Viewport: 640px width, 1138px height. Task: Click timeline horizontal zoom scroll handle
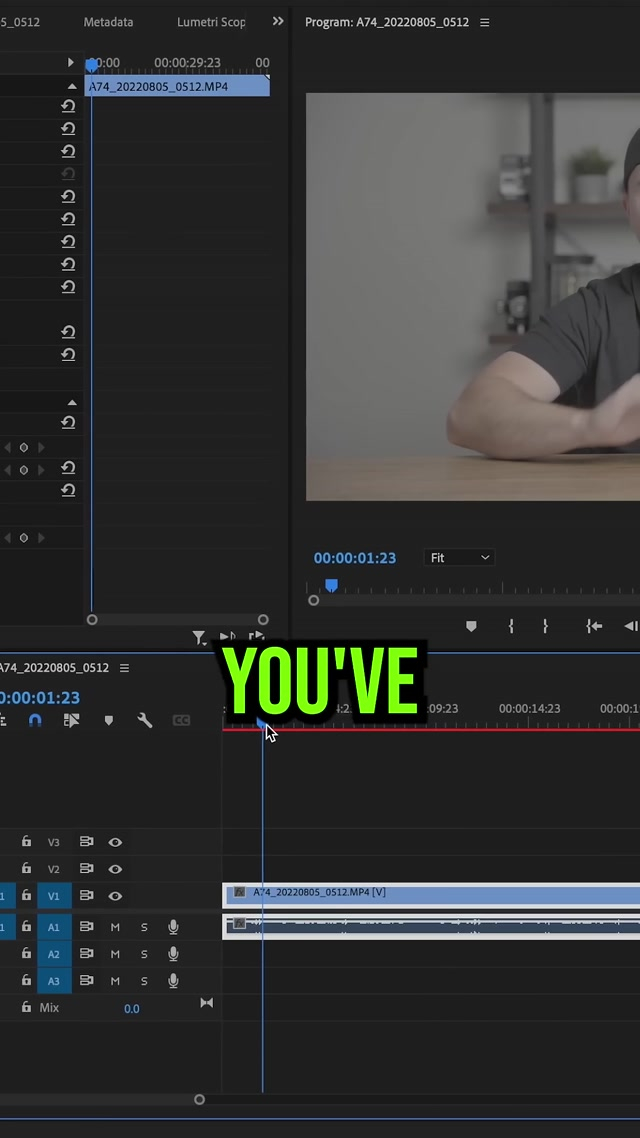point(200,1100)
